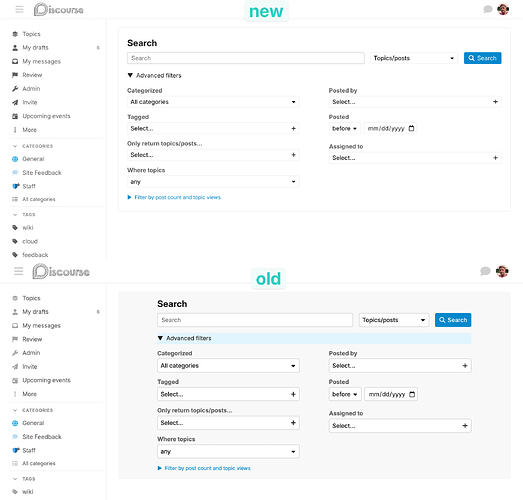
Task: Click plus icon in top Posted by field
Action: click(x=495, y=102)
